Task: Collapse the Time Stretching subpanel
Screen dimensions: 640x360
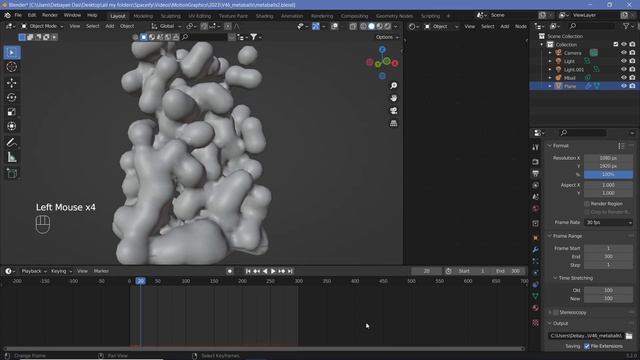Action: coord(555,278)
